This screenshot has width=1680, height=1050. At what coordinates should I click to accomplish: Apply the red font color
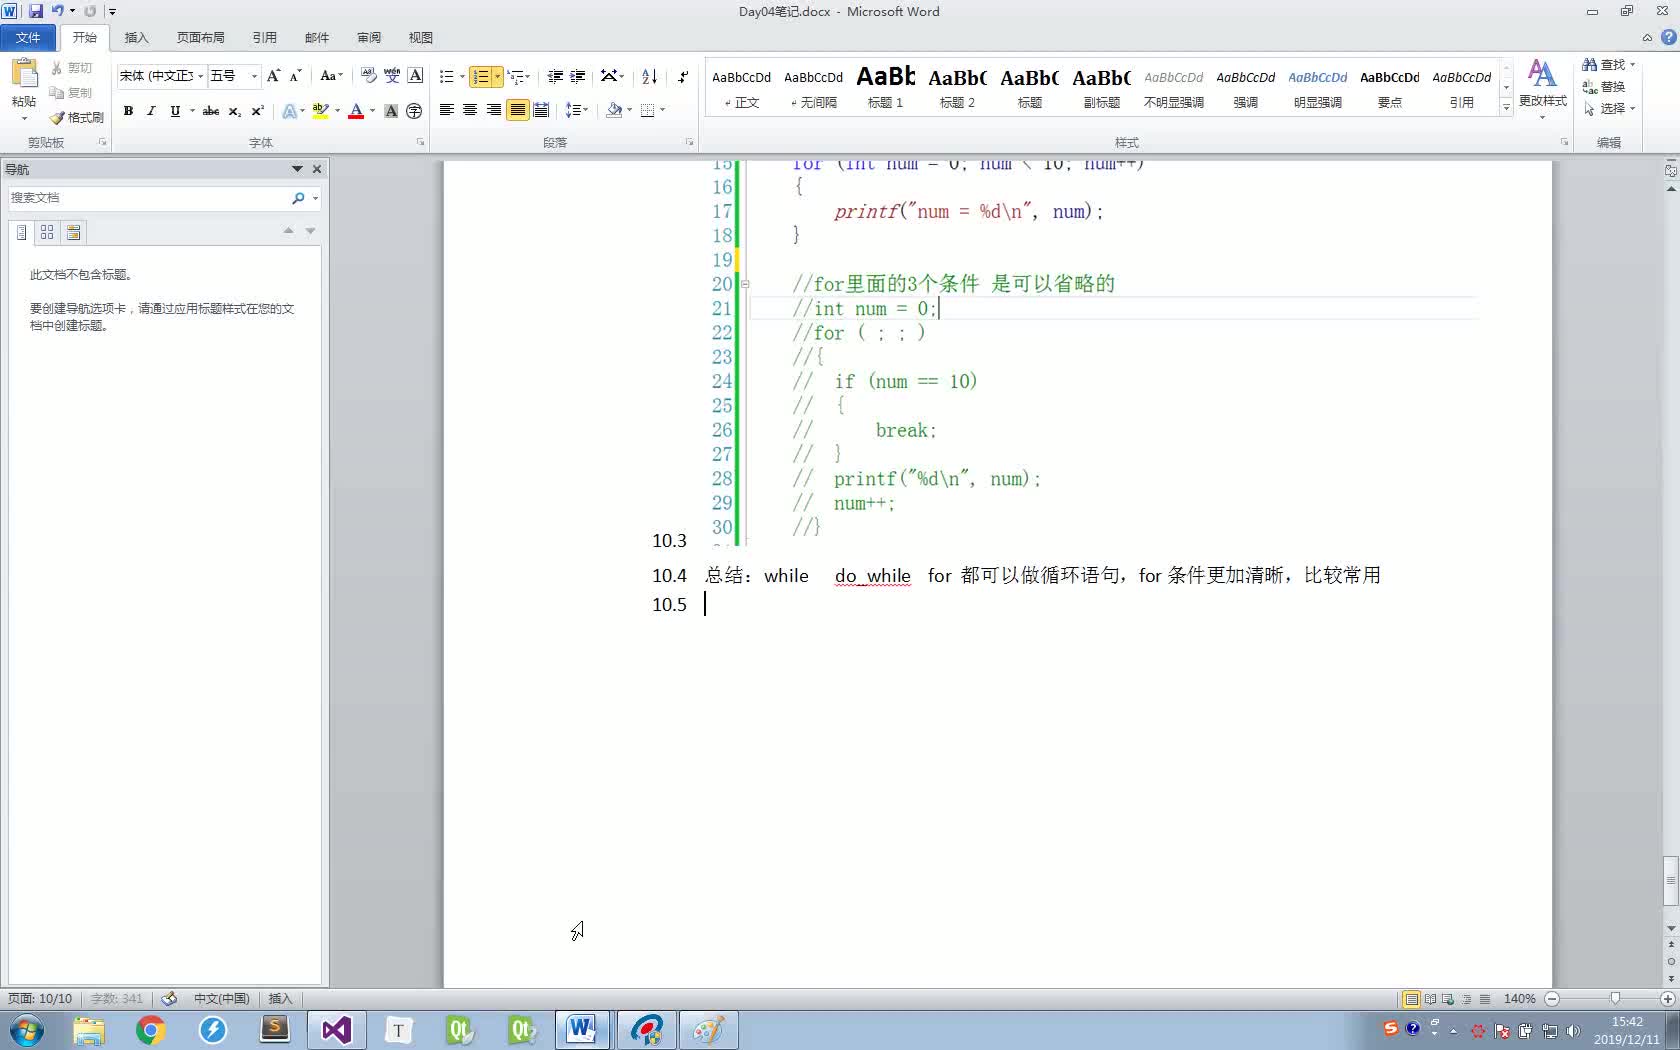pyautogui.click(x=356, y=111)
